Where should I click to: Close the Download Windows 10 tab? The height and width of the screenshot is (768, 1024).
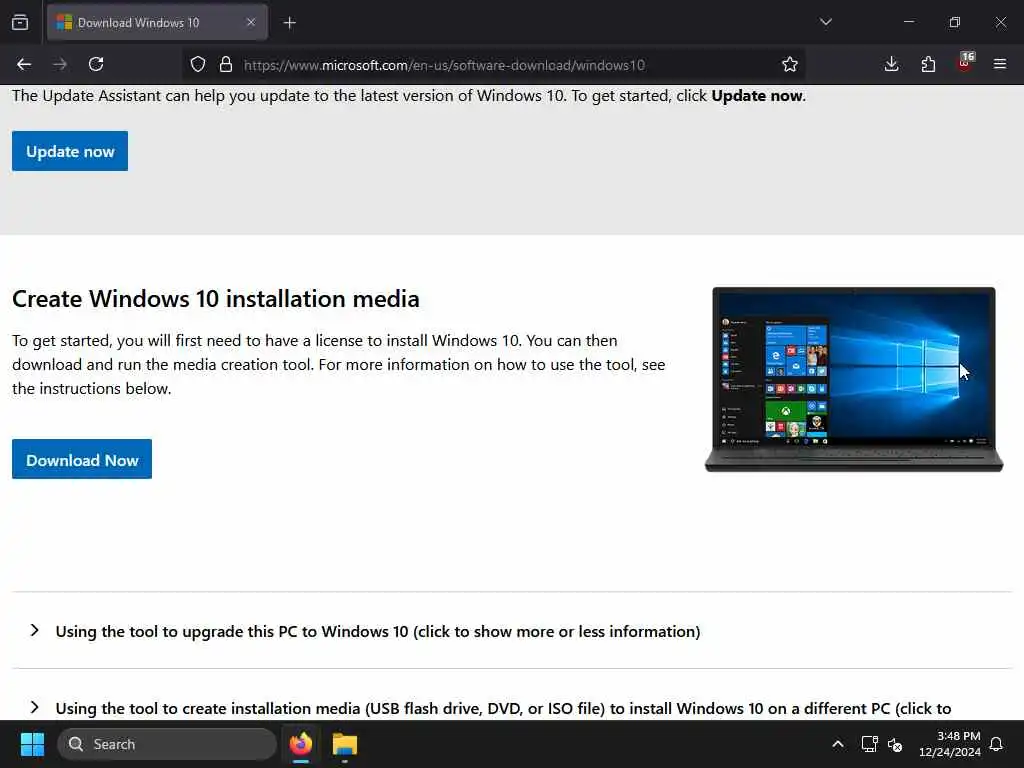point(251,23)
